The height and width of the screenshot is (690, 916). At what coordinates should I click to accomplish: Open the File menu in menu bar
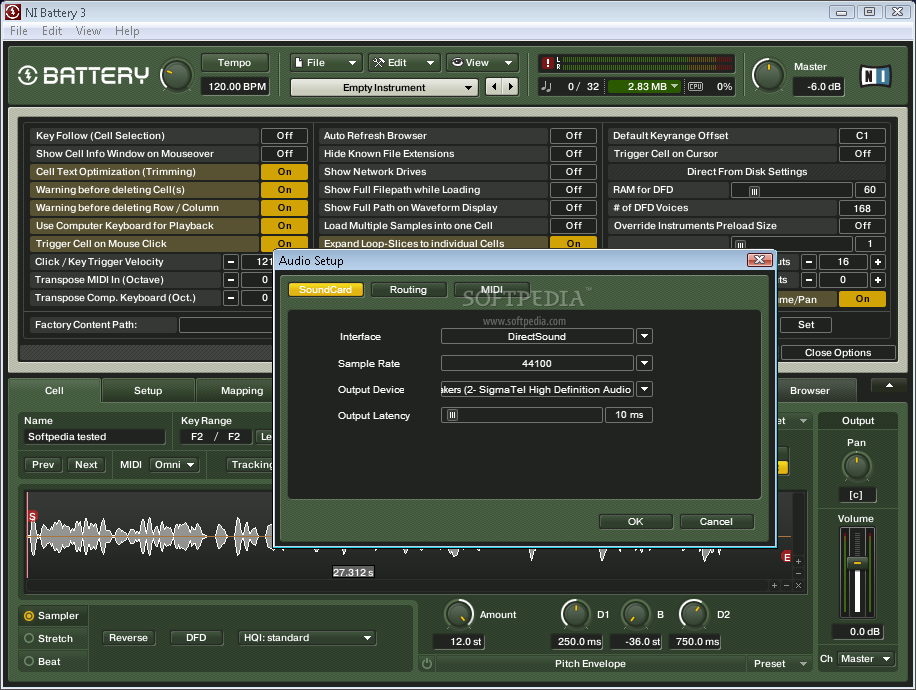pos(19,31)
